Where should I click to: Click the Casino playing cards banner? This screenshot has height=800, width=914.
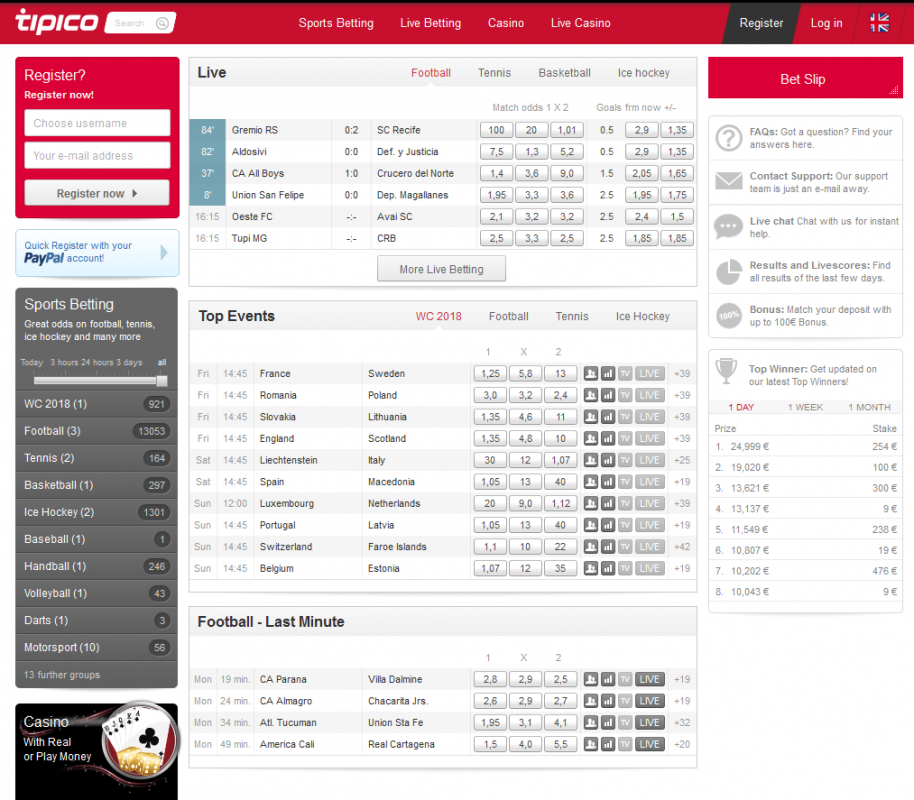point(97,751)
